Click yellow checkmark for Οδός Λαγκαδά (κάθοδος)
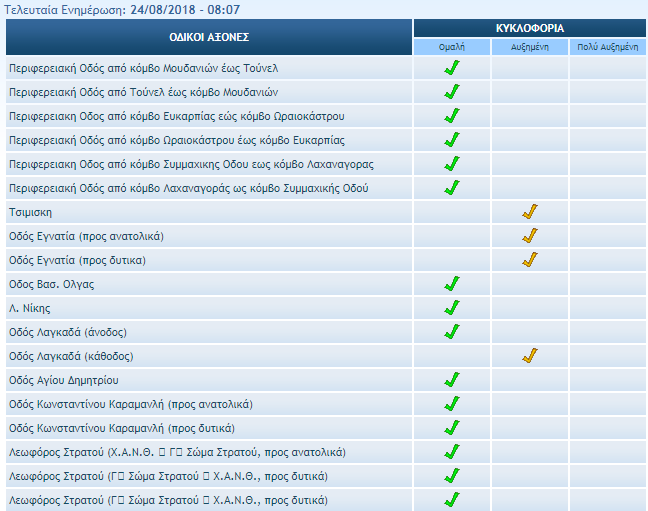Image resolution: width=648 pixels, height=511 pixels. tap(530, 356)
